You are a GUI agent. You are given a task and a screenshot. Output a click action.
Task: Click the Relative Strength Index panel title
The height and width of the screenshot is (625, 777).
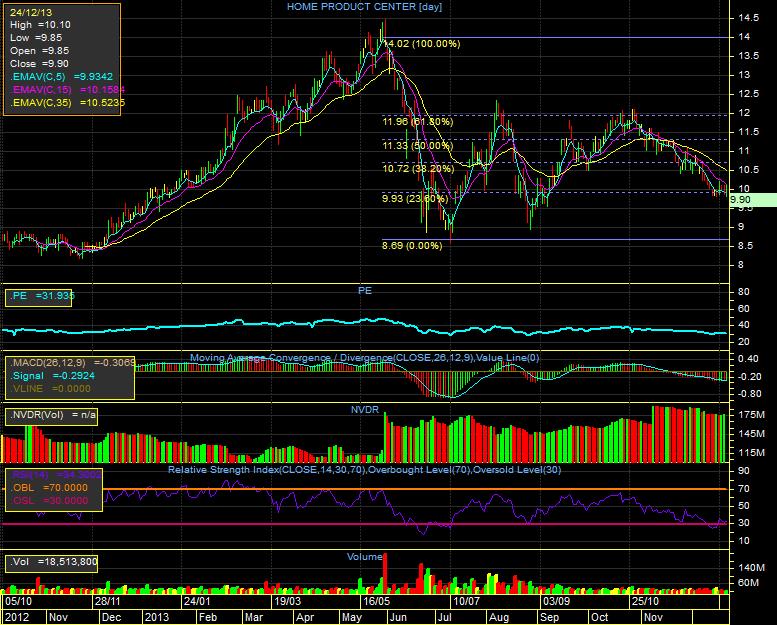(365, 469)
